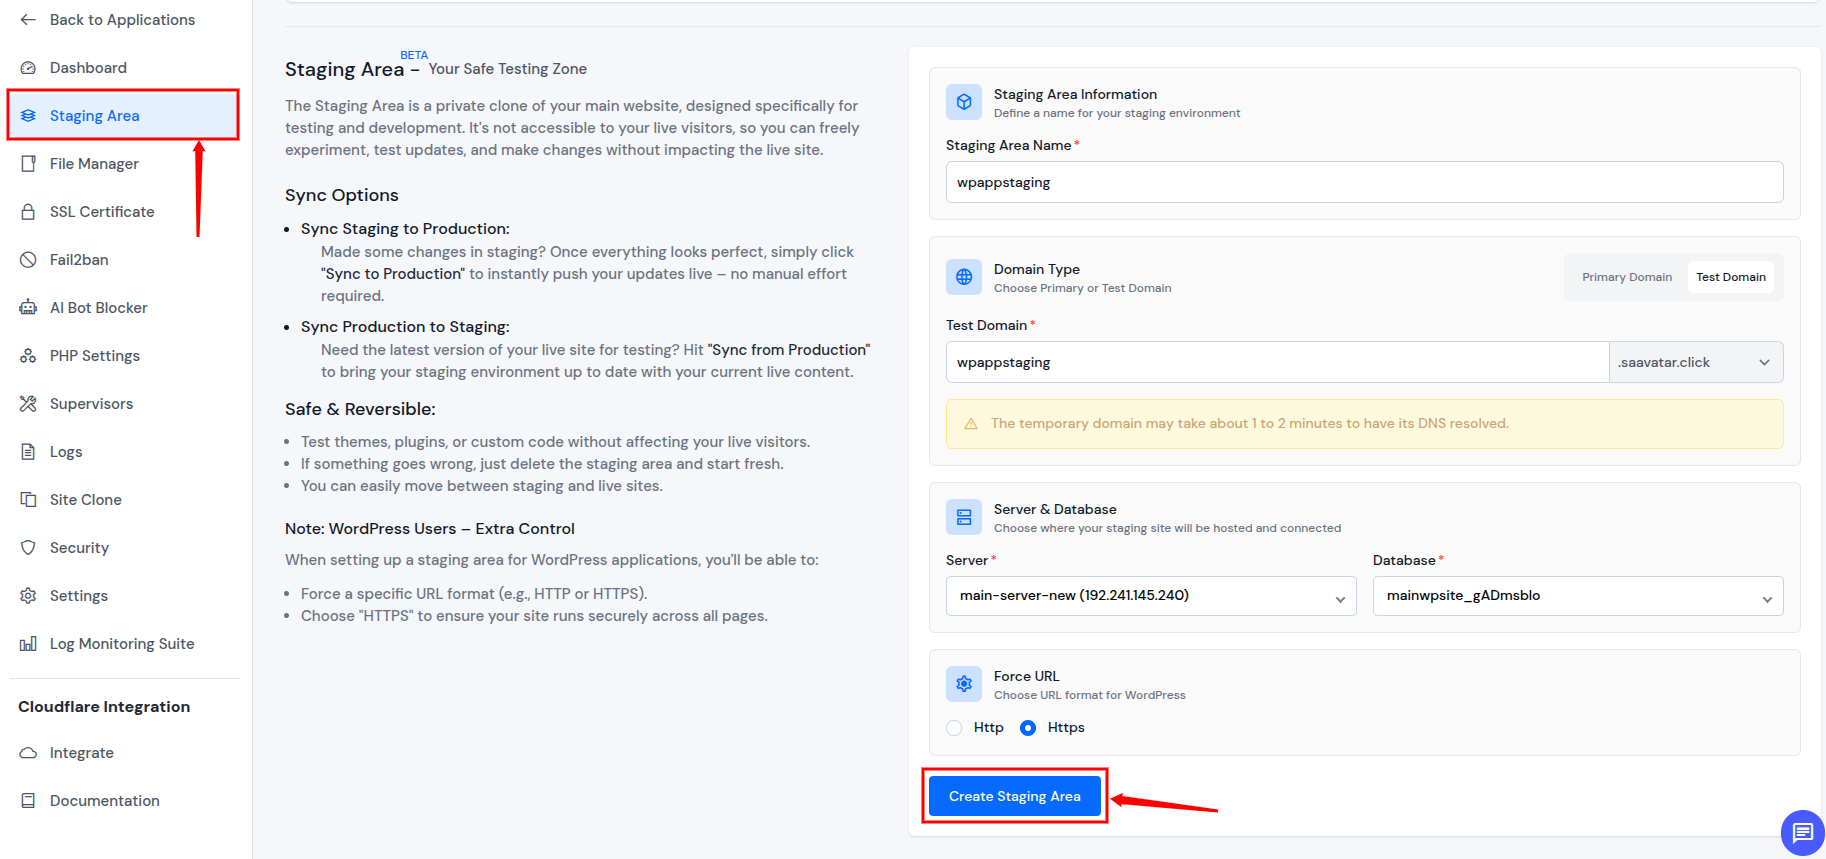Open the Server selection dropdown

point(1150,596)
